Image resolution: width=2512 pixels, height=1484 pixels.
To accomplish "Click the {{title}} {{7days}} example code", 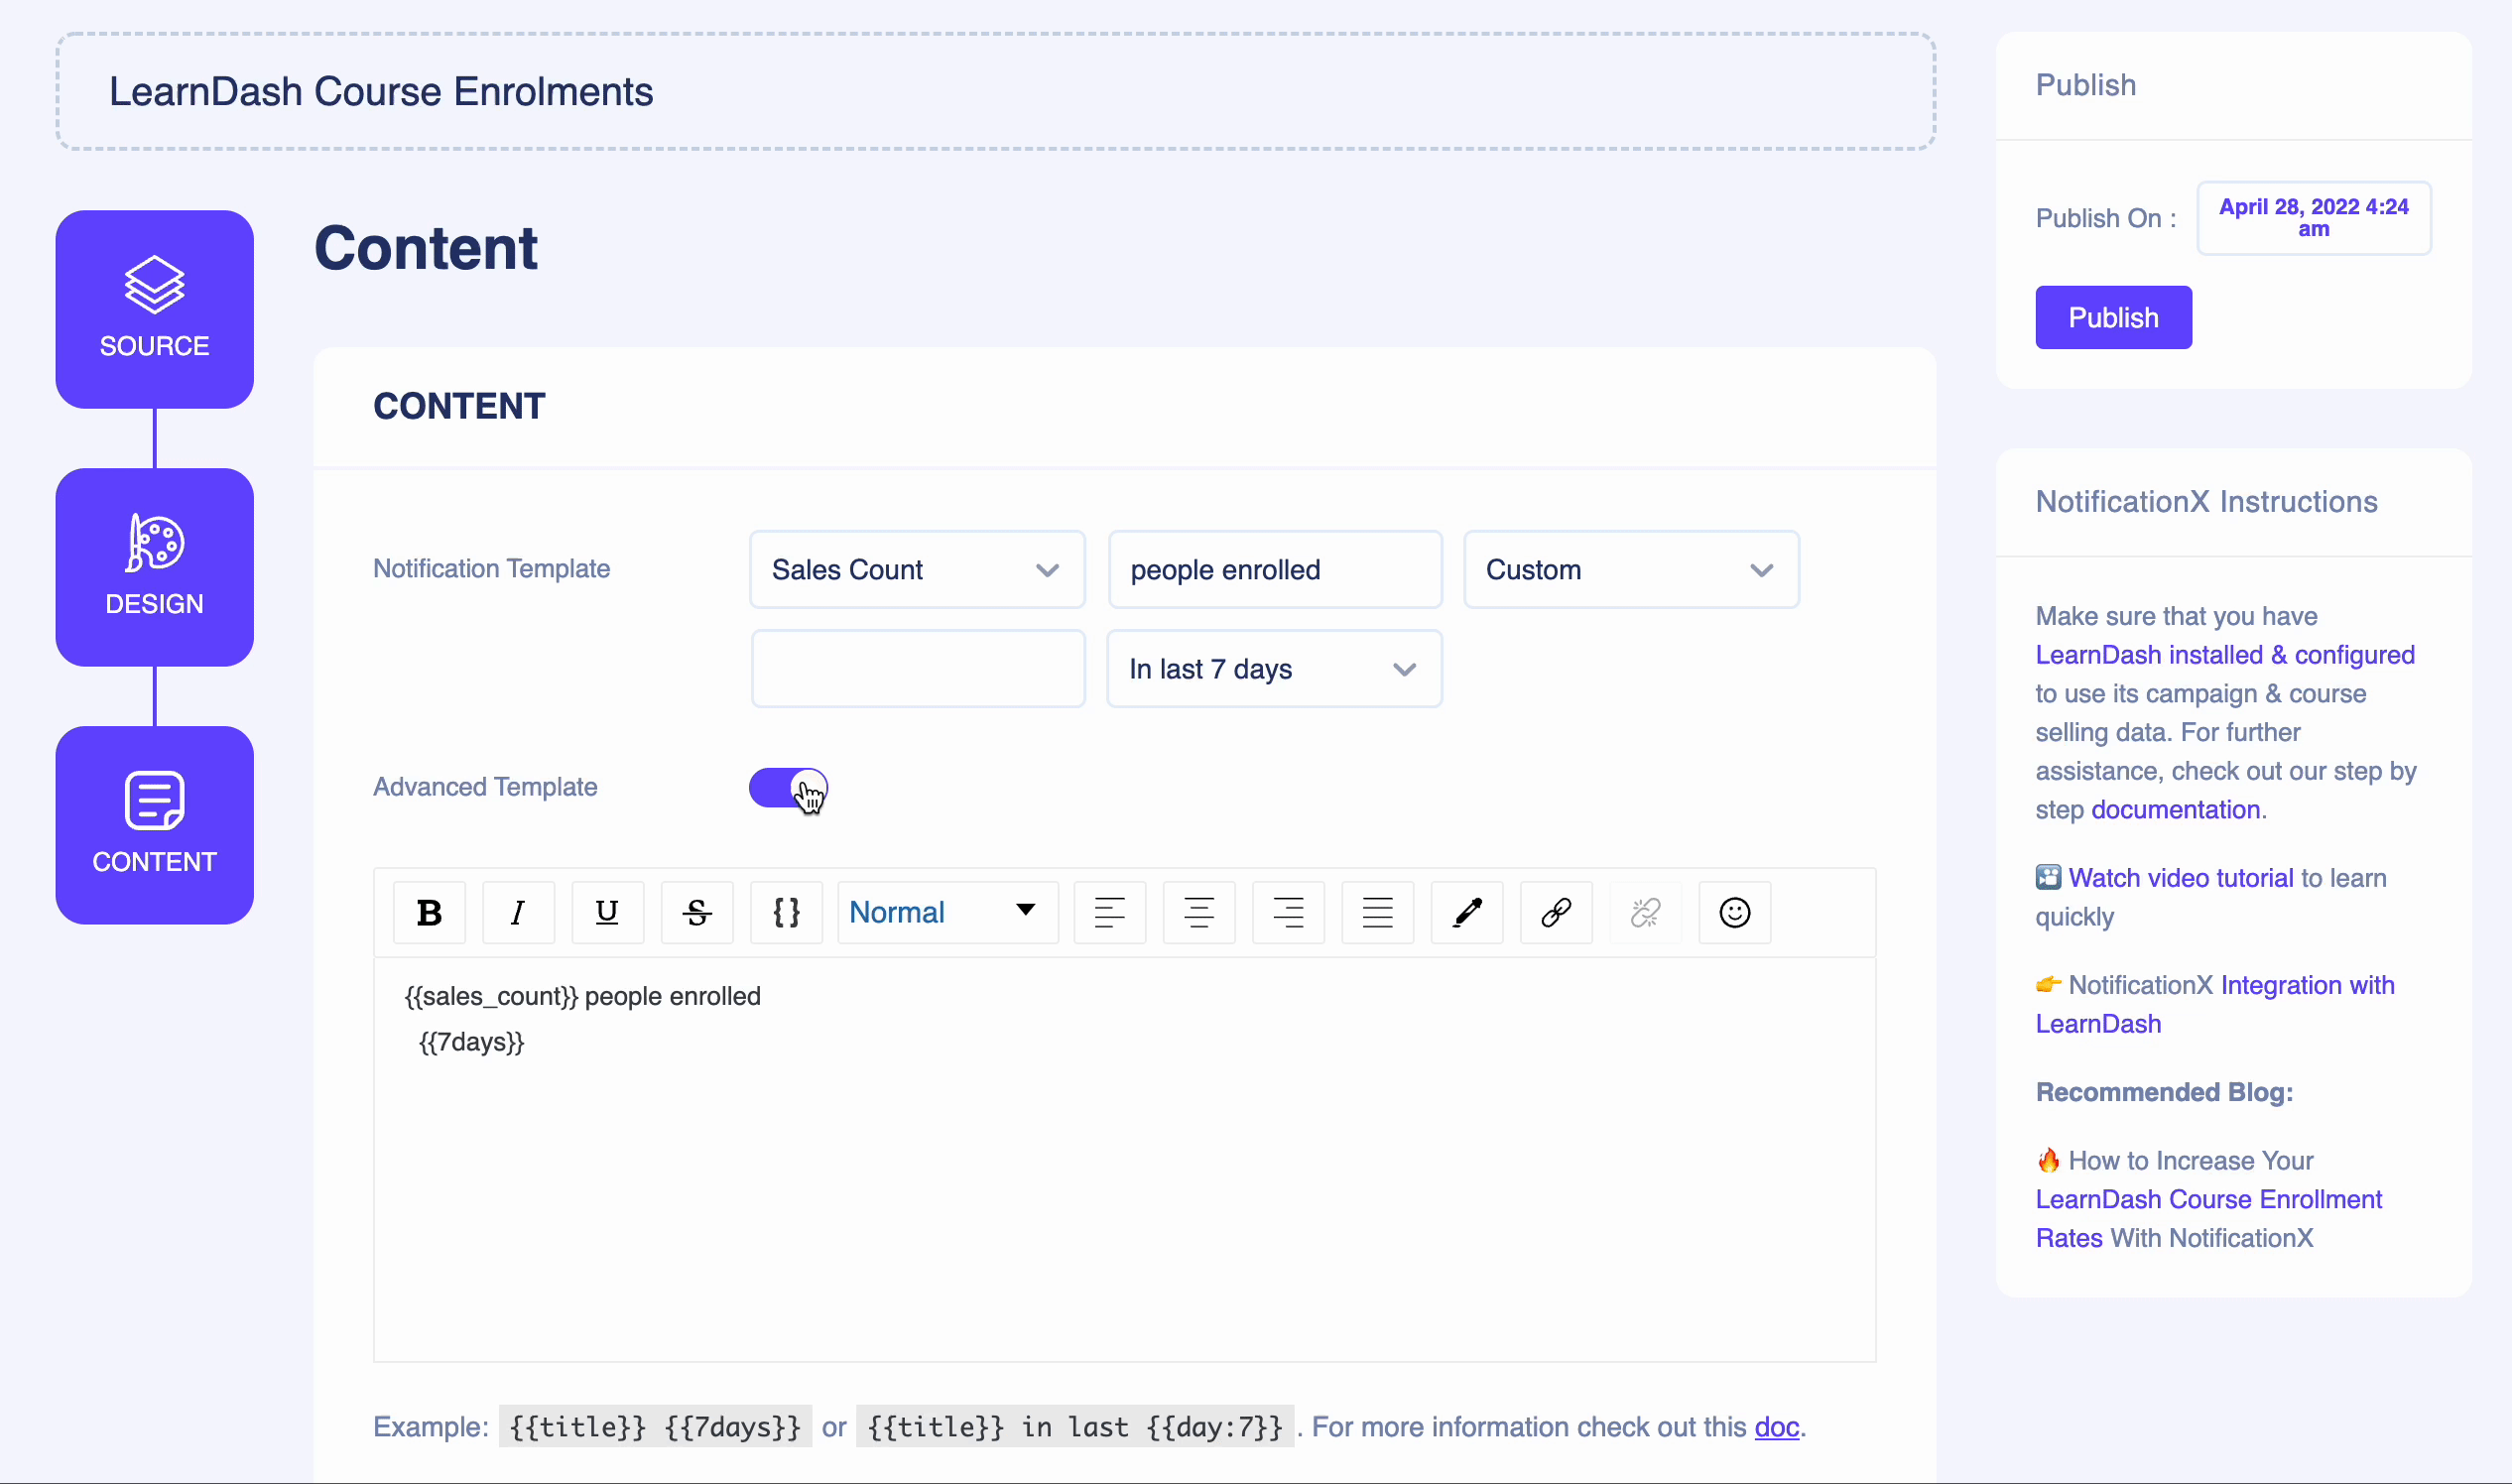I will [x=655, y=1427].
